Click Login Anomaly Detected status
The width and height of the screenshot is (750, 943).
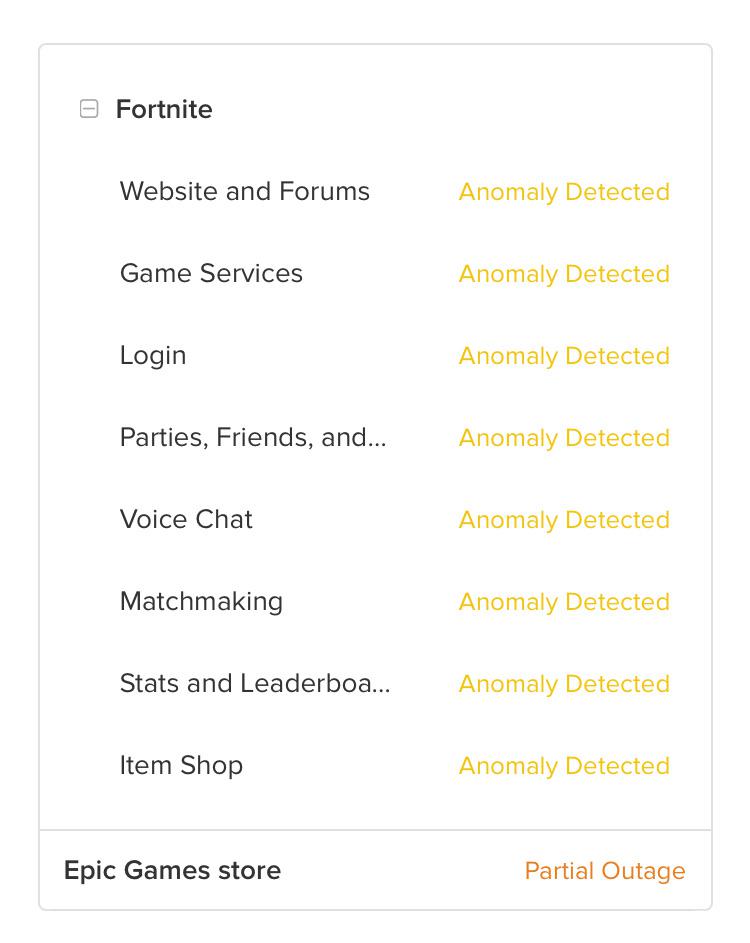coord(564,356)
